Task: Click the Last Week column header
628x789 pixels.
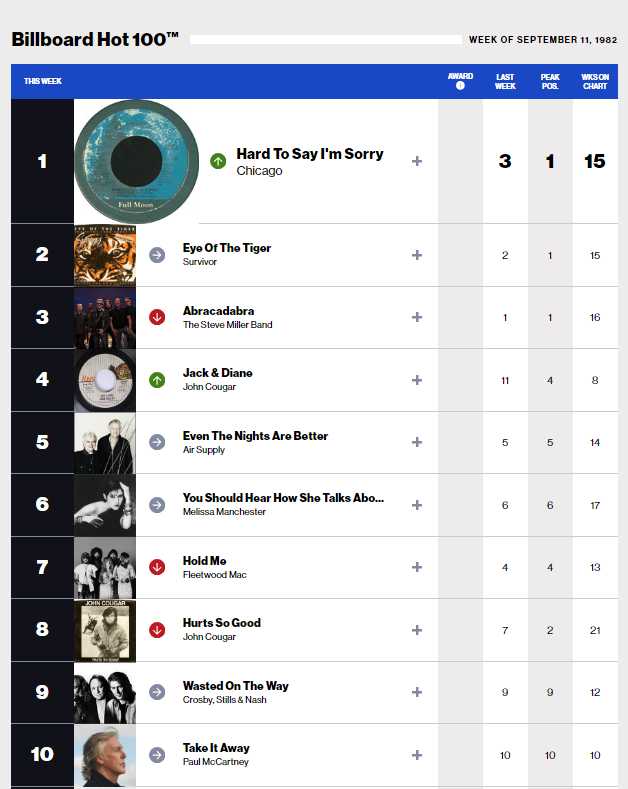Action: (505, 82)
